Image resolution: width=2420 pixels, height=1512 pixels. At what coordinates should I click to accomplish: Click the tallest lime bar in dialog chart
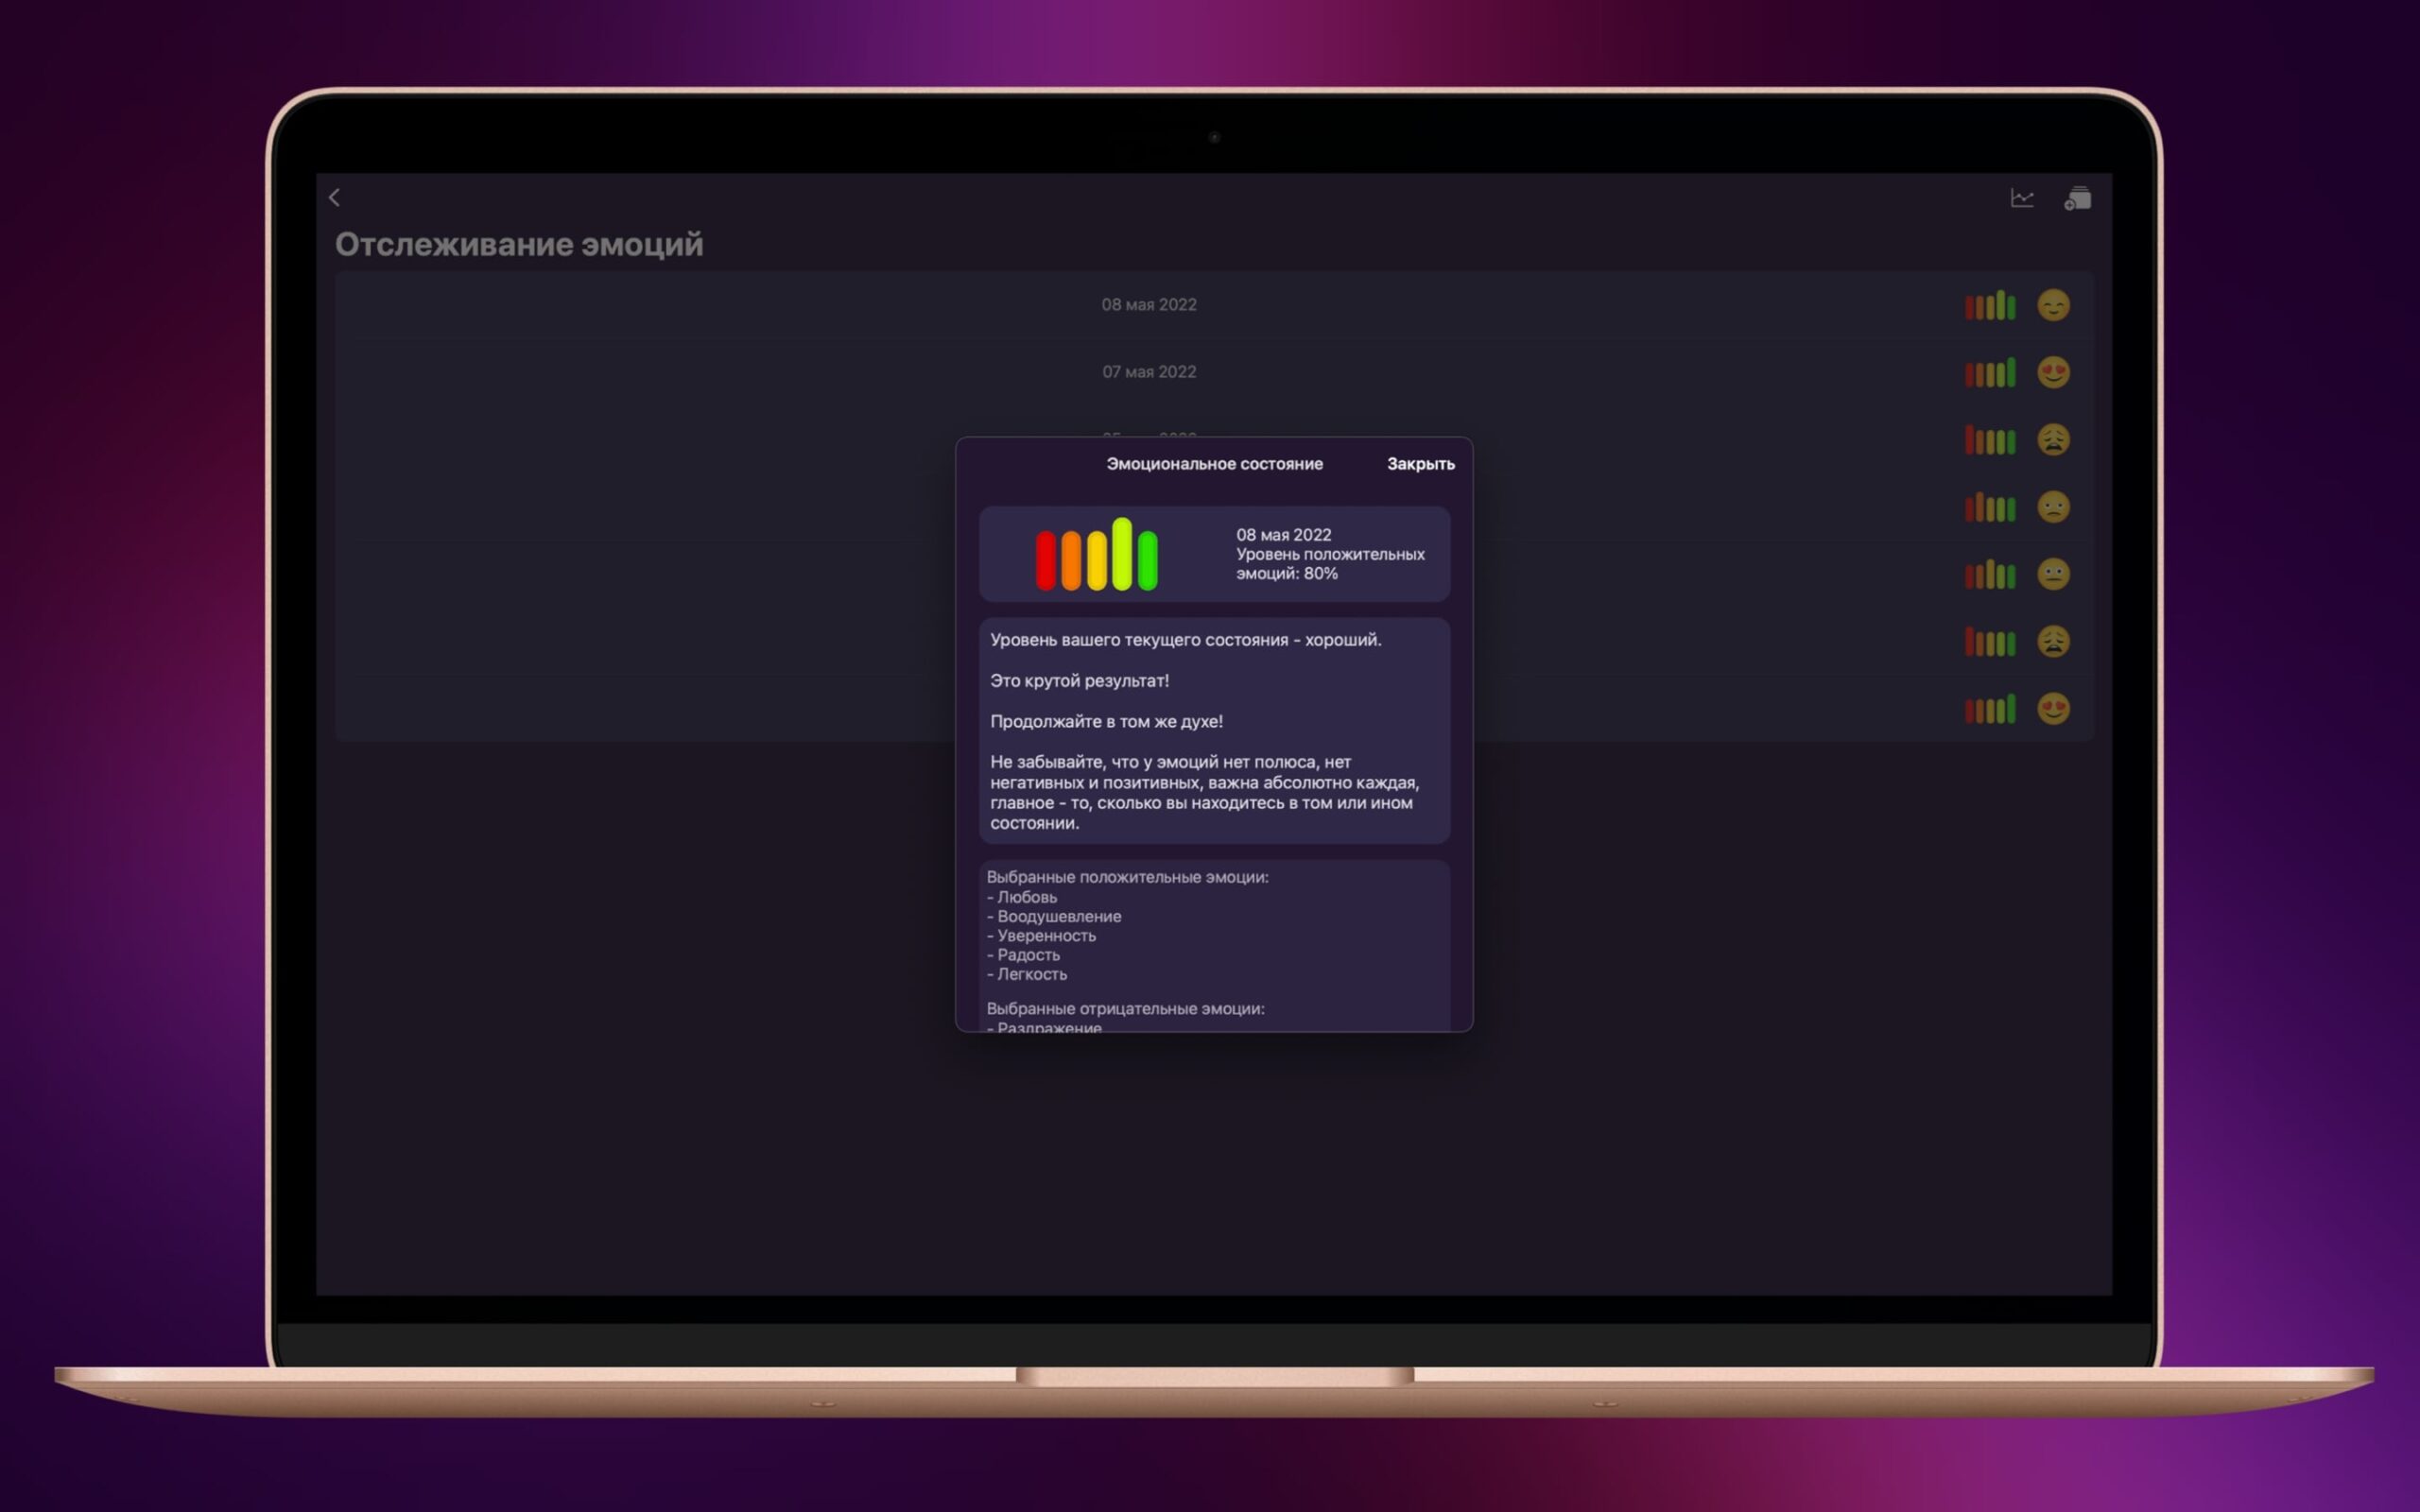[1122, 553]
